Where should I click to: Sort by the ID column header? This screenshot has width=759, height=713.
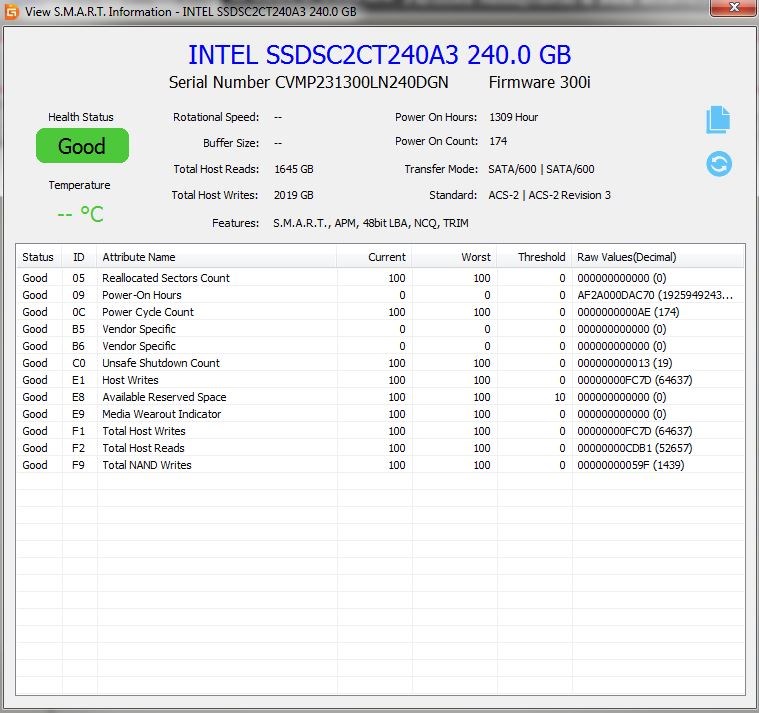(79, 257)
